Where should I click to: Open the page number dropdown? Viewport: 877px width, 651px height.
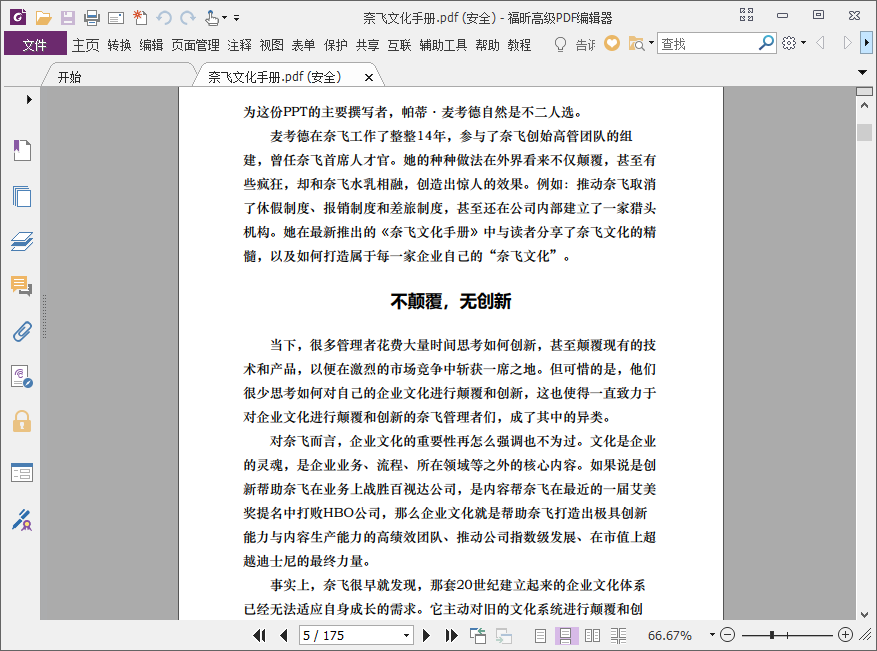pos(406,636)
